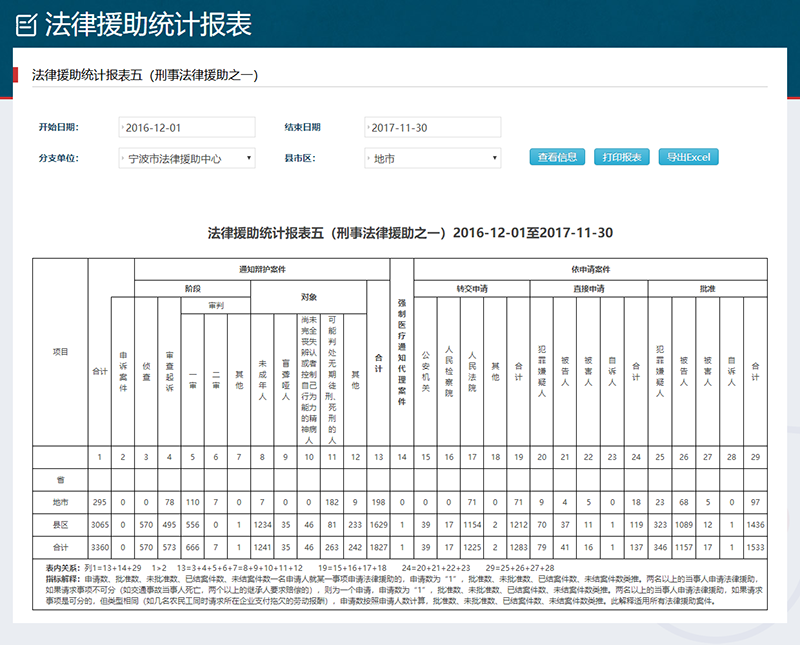This screenshot has height=645, width=800.
Task: Click the report edit icon beside the title
Action: [27, 25]
